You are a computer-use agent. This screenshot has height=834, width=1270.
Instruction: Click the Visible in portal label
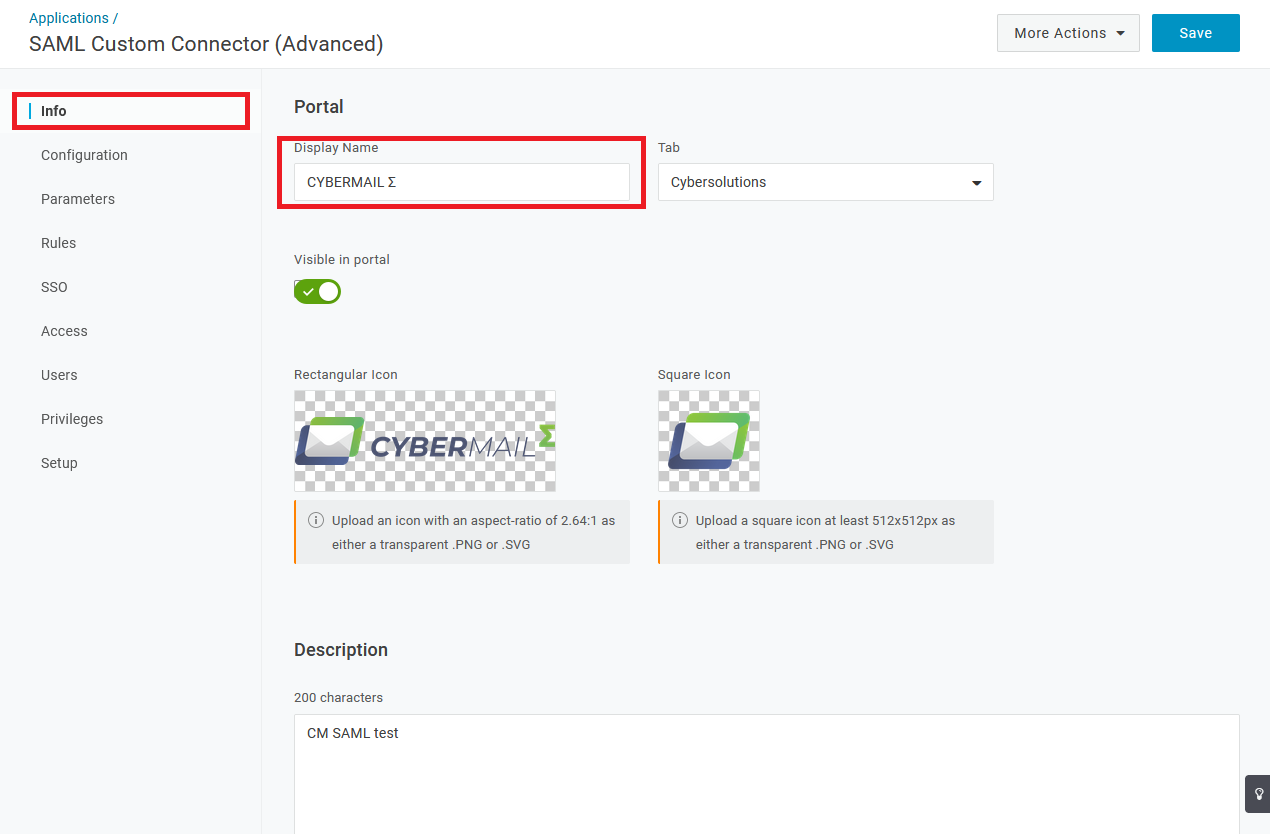[342, 259]
